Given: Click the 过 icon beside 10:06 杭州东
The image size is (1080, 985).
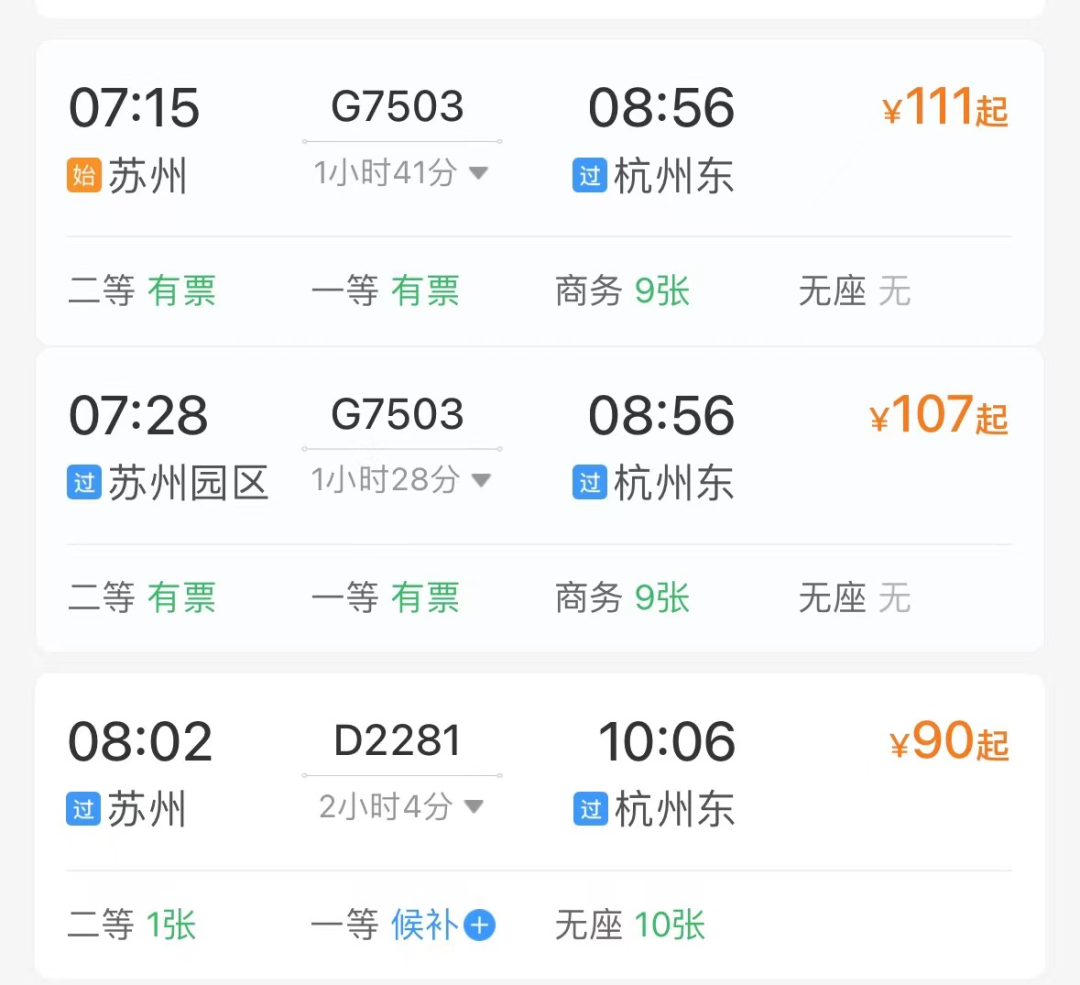Looking at the screenshot, I should pyautogui.click(x=591, y=808).
